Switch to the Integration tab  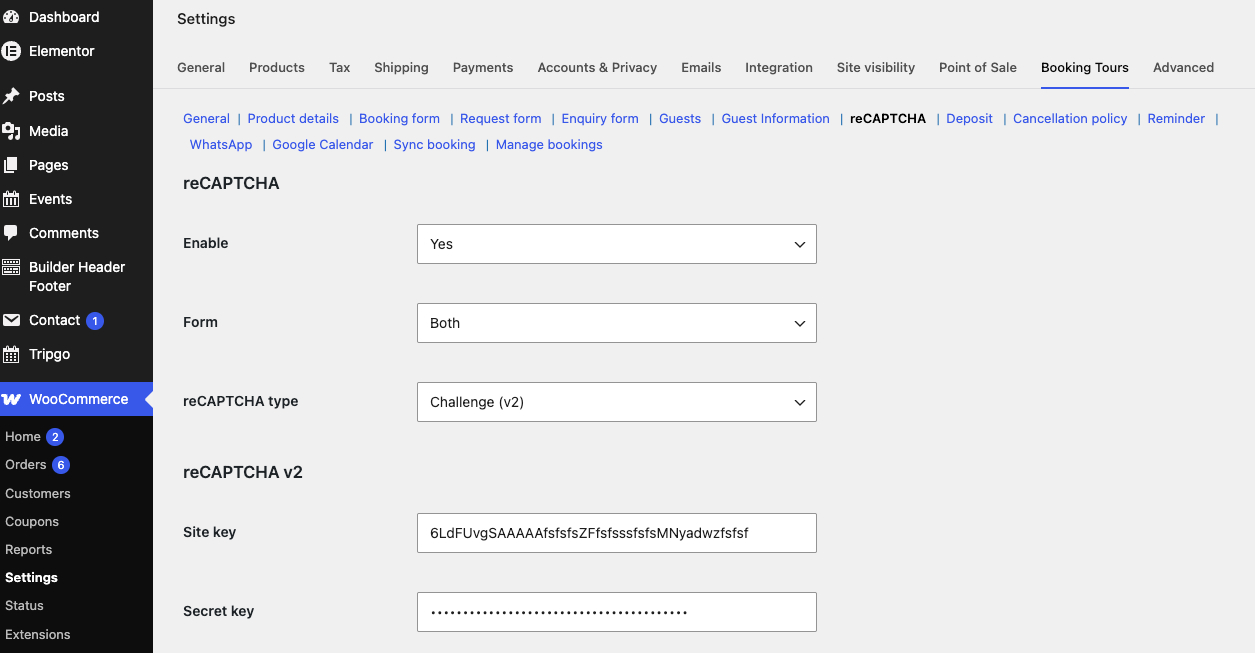[779, 67]
